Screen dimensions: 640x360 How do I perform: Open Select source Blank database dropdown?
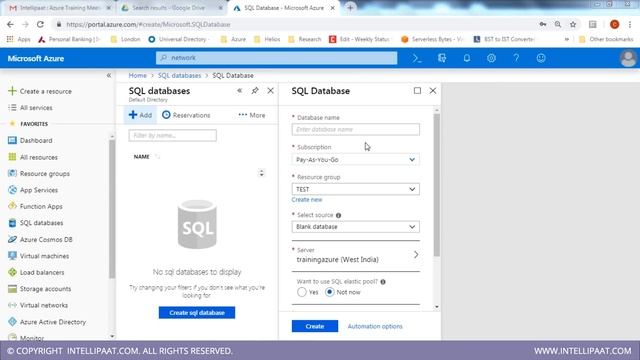pyautogui.click(x=356, y=227)
